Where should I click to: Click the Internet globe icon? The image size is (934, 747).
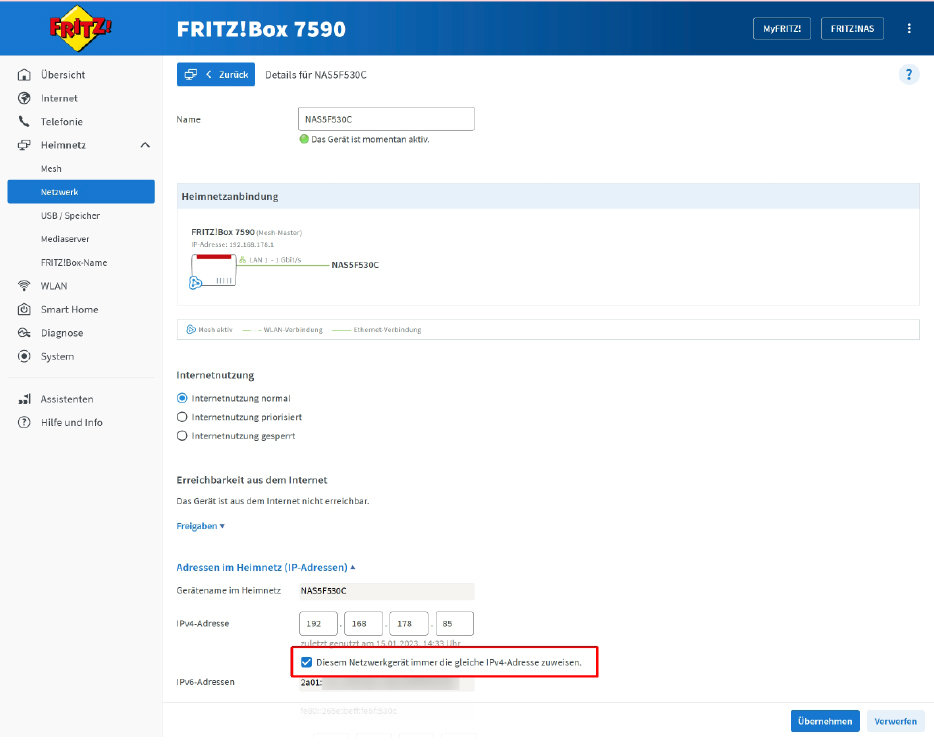point(24,98)
